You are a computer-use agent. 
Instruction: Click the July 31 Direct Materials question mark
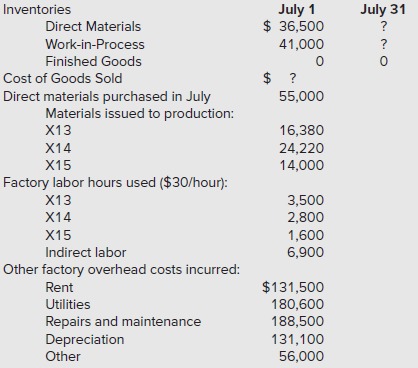pos(384,27)
